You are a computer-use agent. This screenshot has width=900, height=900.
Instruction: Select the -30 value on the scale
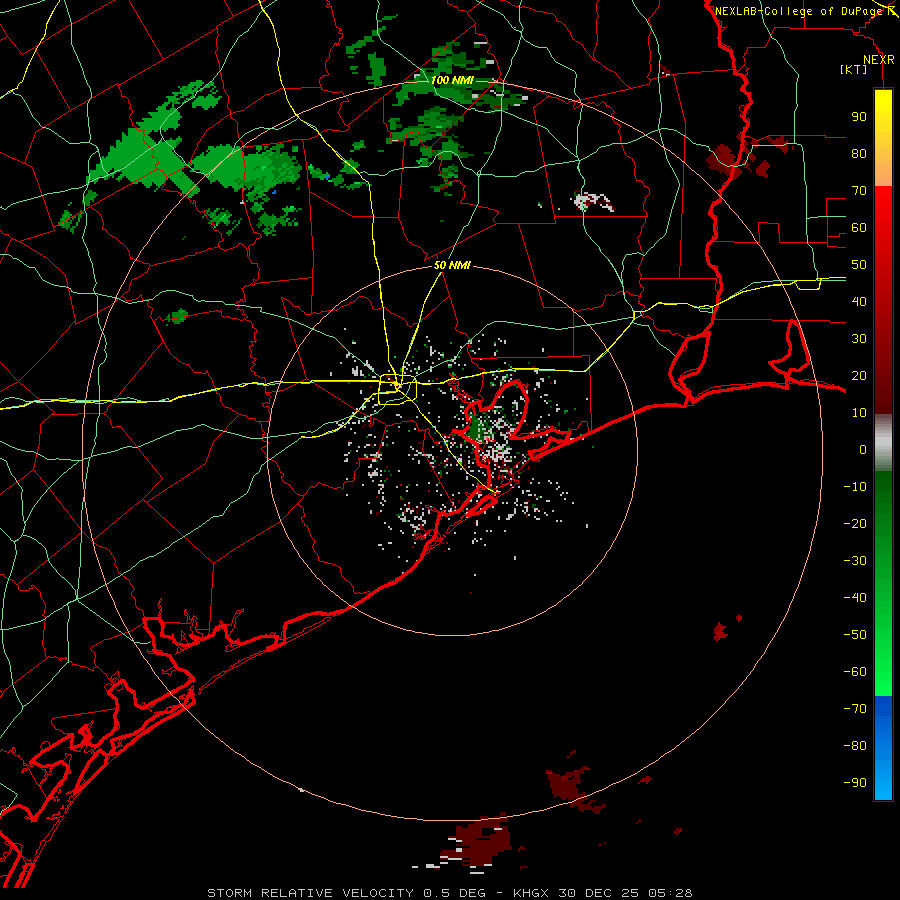click(855, 561)
